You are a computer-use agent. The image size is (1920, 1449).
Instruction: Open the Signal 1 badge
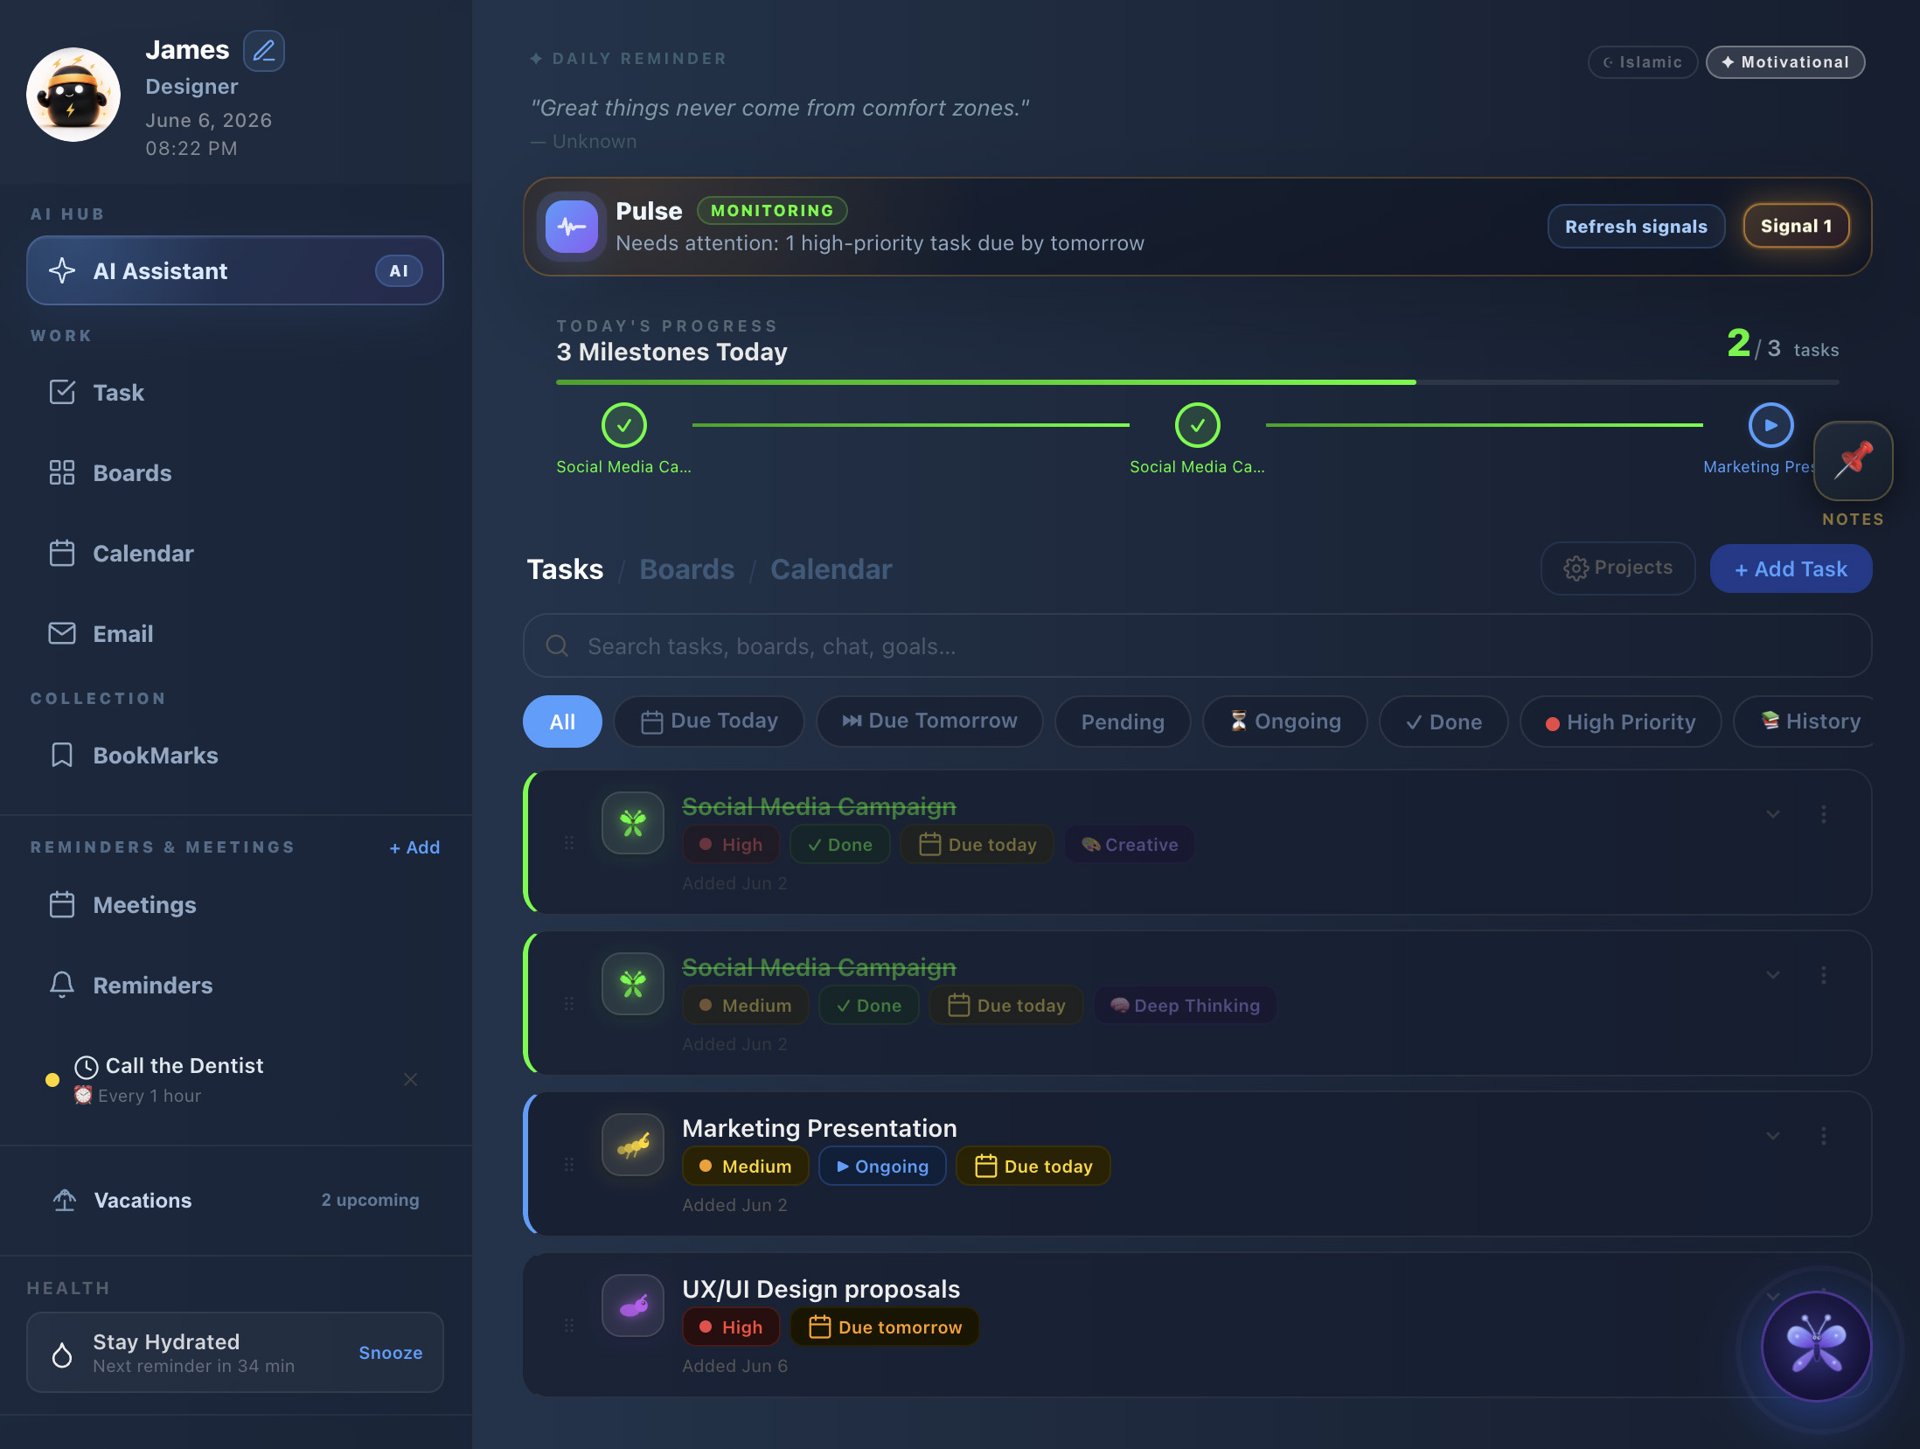tap(1796, 226)
